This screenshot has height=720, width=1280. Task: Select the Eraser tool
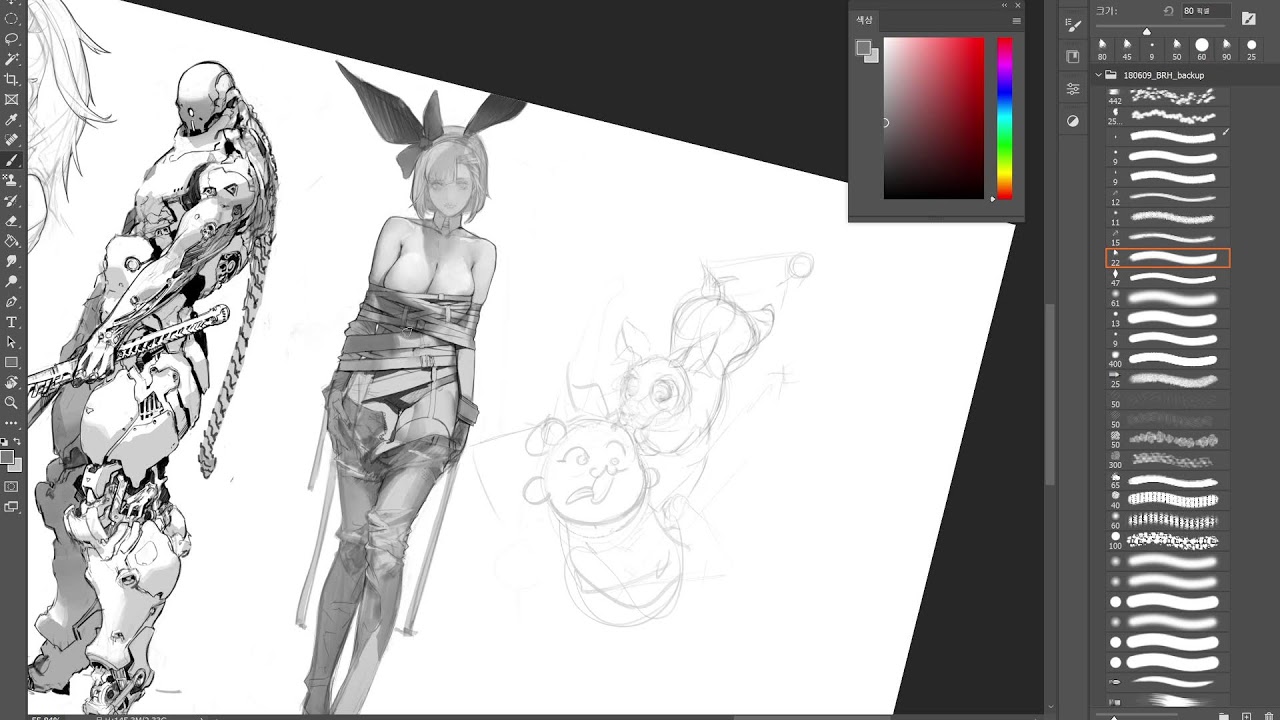click(x=12, y=221)
